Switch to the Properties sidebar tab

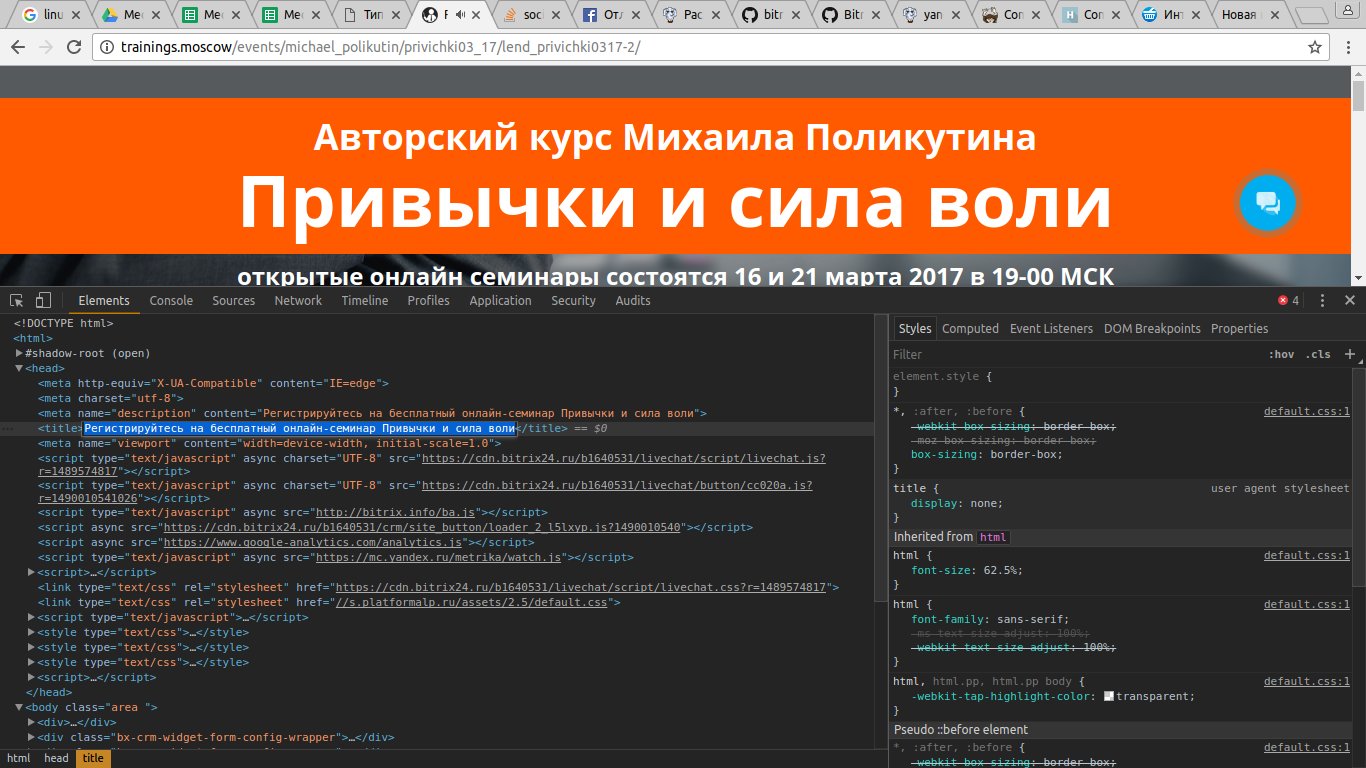1239,328
